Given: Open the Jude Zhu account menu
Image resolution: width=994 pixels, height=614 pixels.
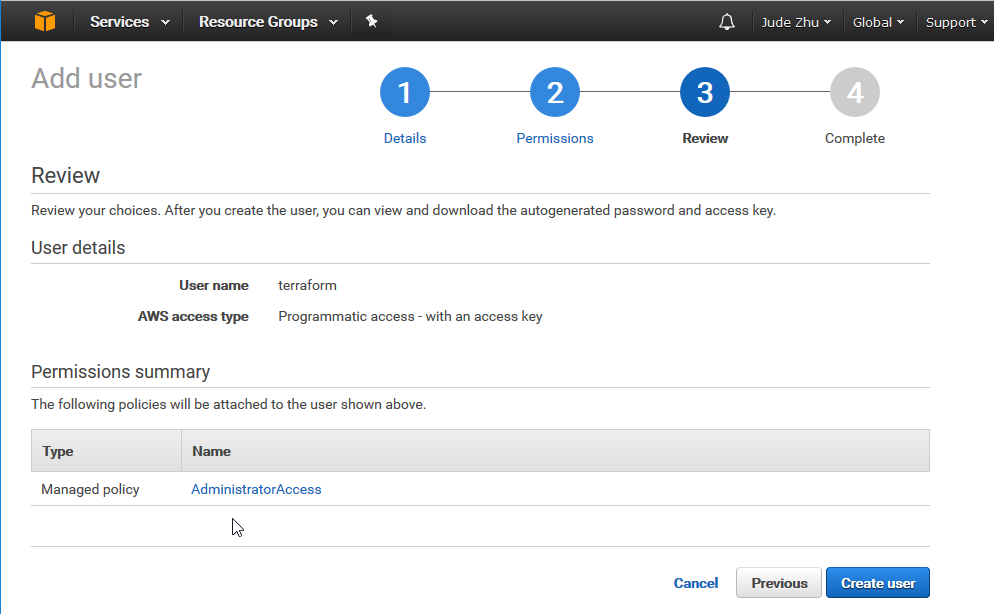Looking at the screenshot, I should click(796, 22).
